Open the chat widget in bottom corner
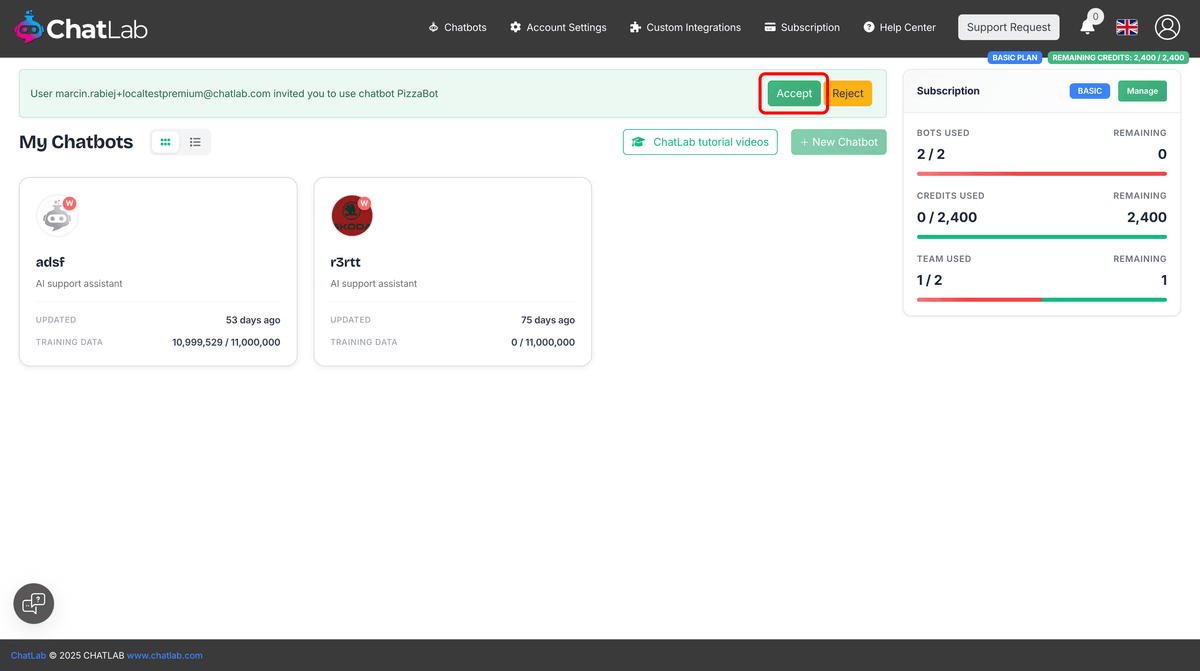Viewport: 1200px width, 671px height. coord(33,604)
